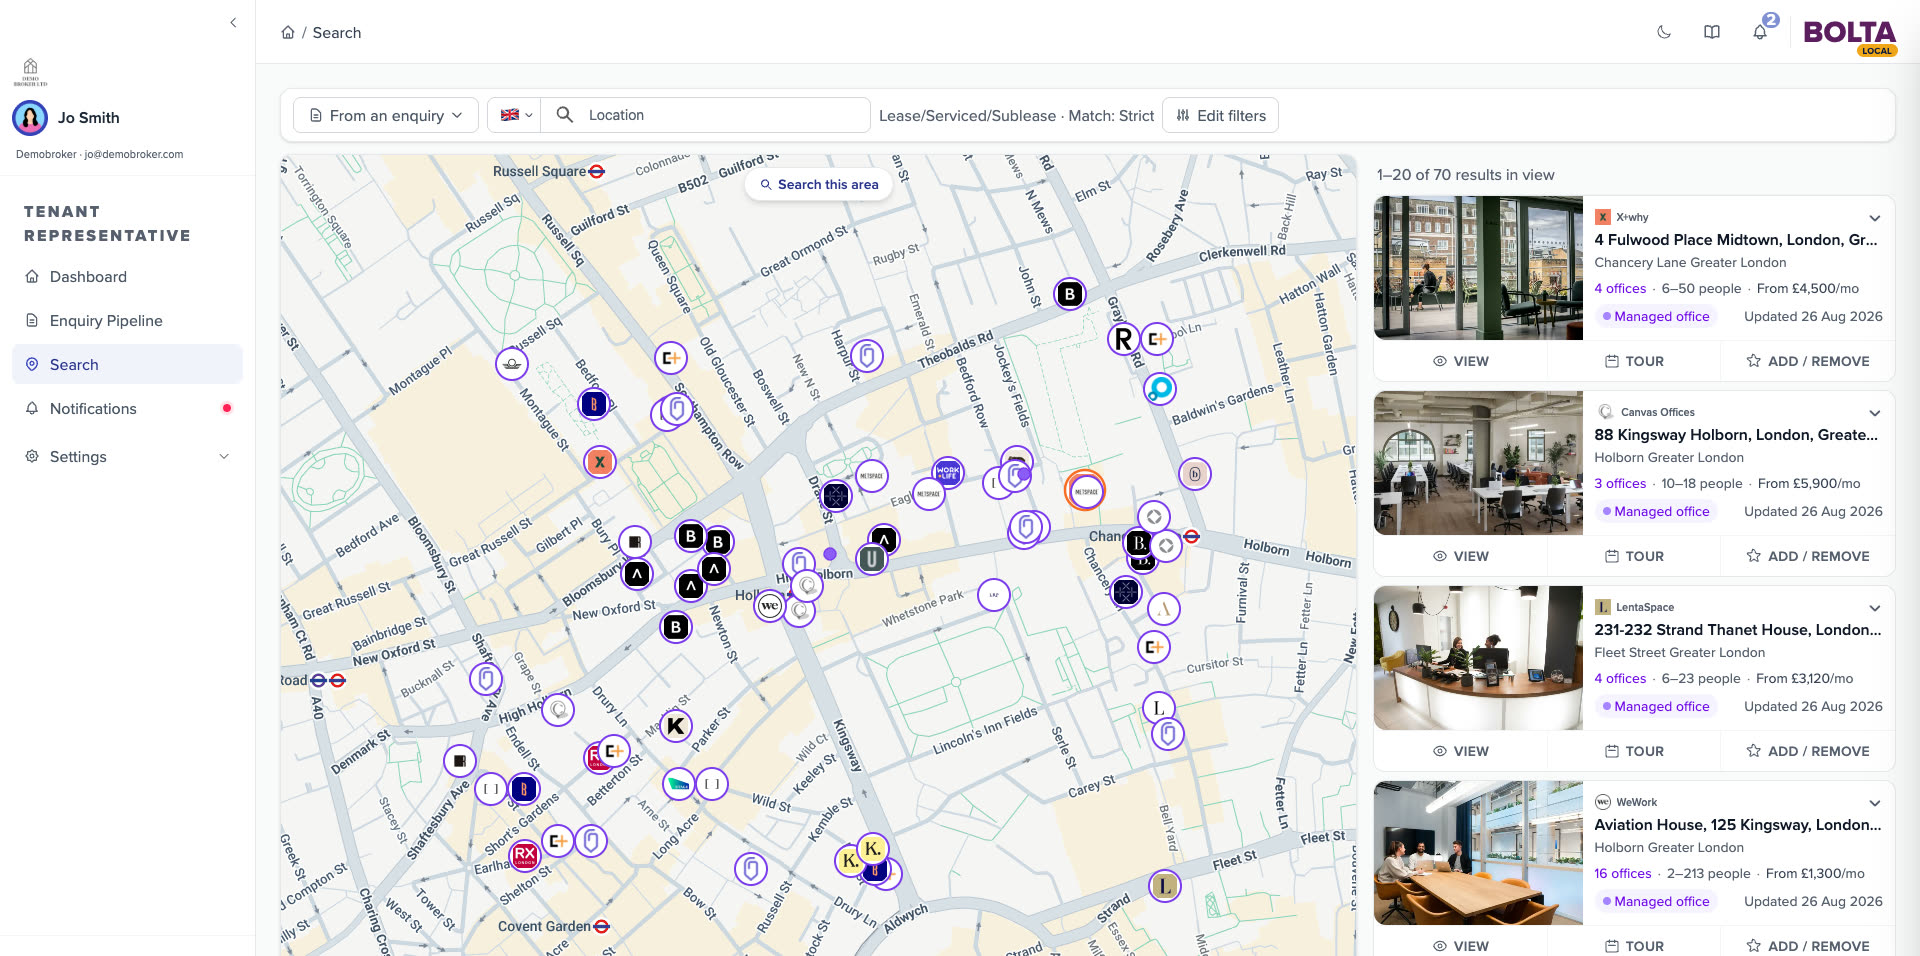Open the 88 Kingsway office photo thumbnail
Viewport: 1920px width, 956px height.
tap(1478, 463)
